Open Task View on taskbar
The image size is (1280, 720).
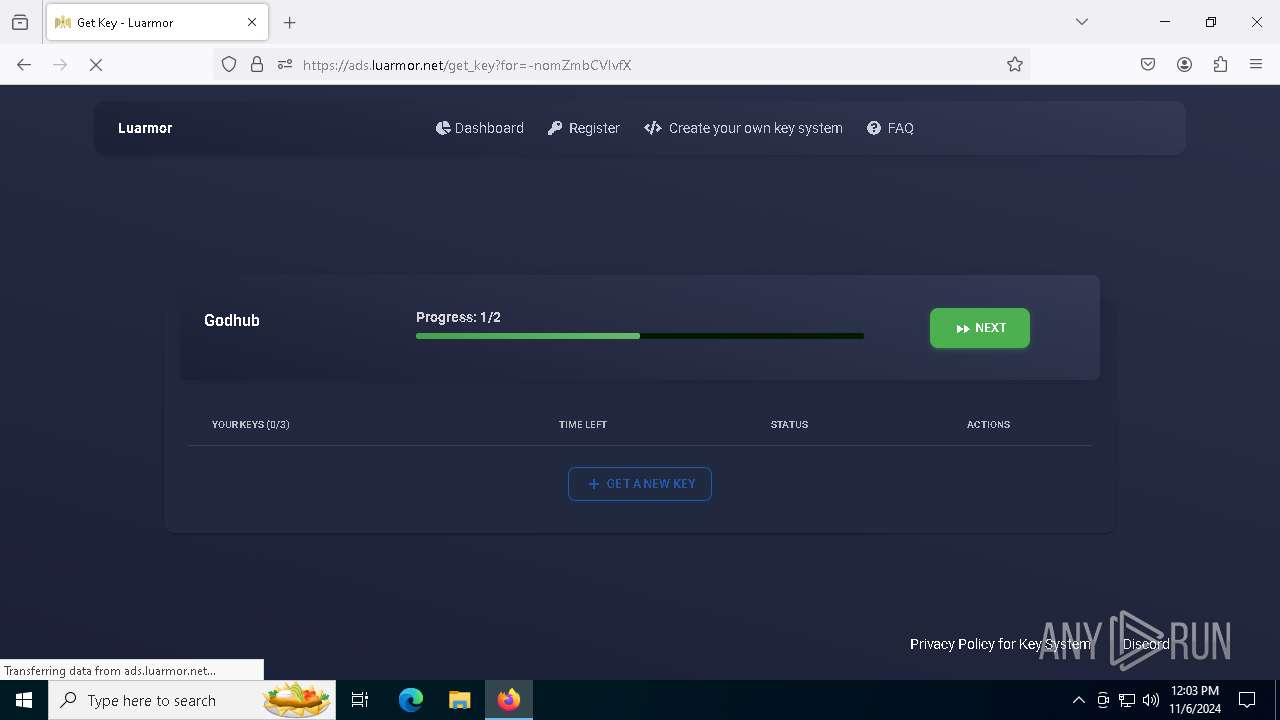[x=360, y=700]
